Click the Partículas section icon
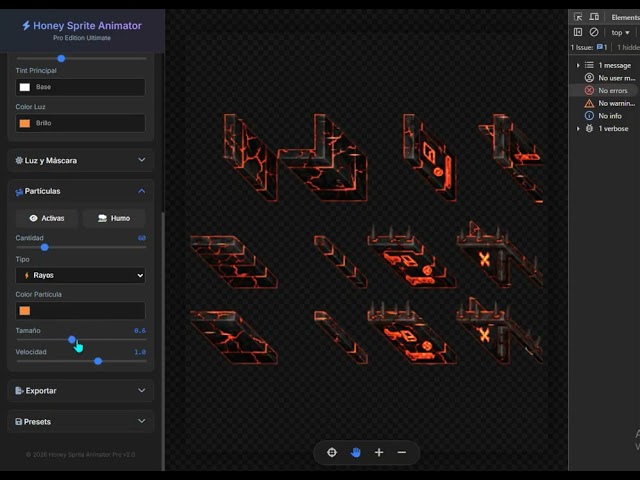Screen dimensions: 640x480 click(19, 191)
